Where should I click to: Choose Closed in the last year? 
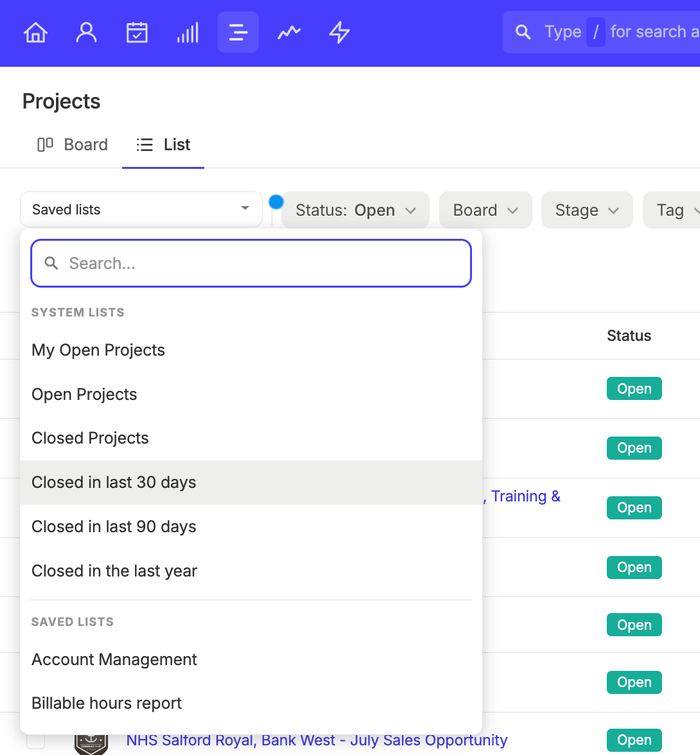[251, 571]
